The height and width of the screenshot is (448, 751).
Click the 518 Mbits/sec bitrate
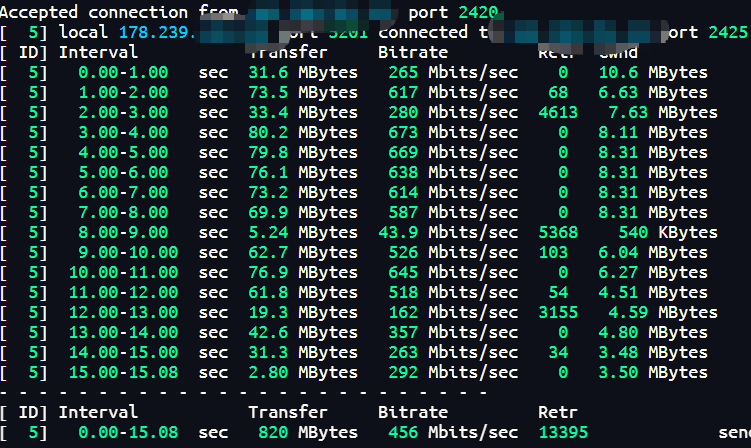(453, 292)
